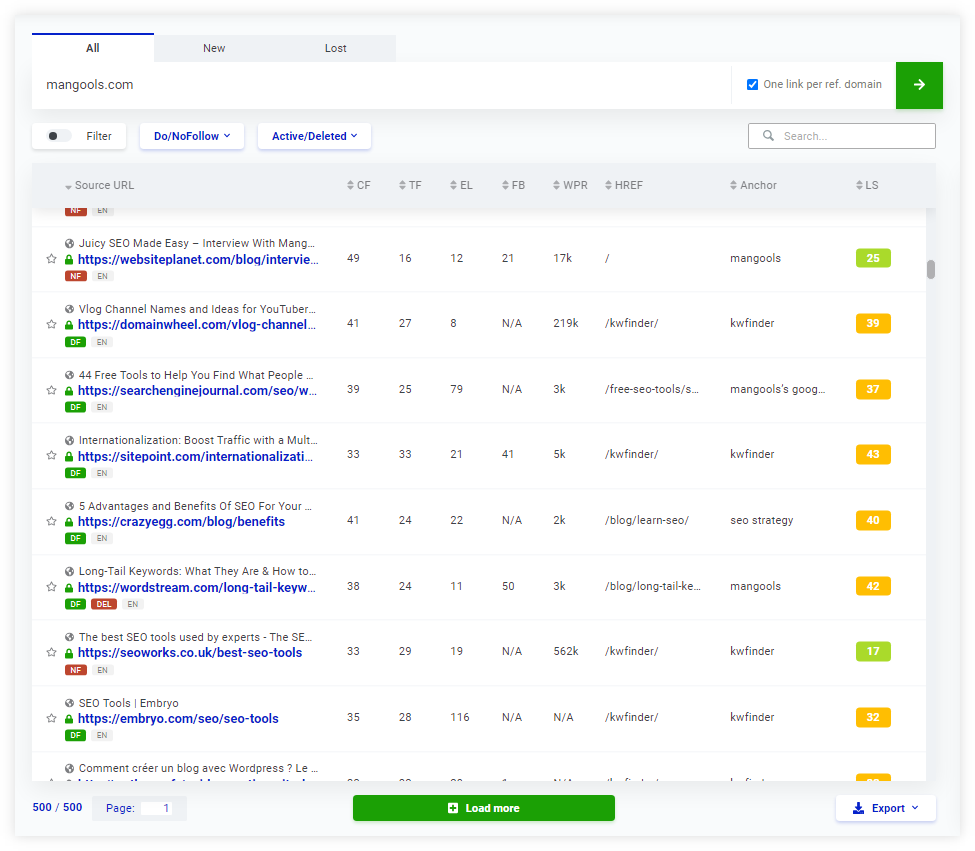The height and width of the screenshot is (851, 975).
Task: Star the searchenginejournal.com backlink row
Action: pyautogui.click(x=52, y=390)
